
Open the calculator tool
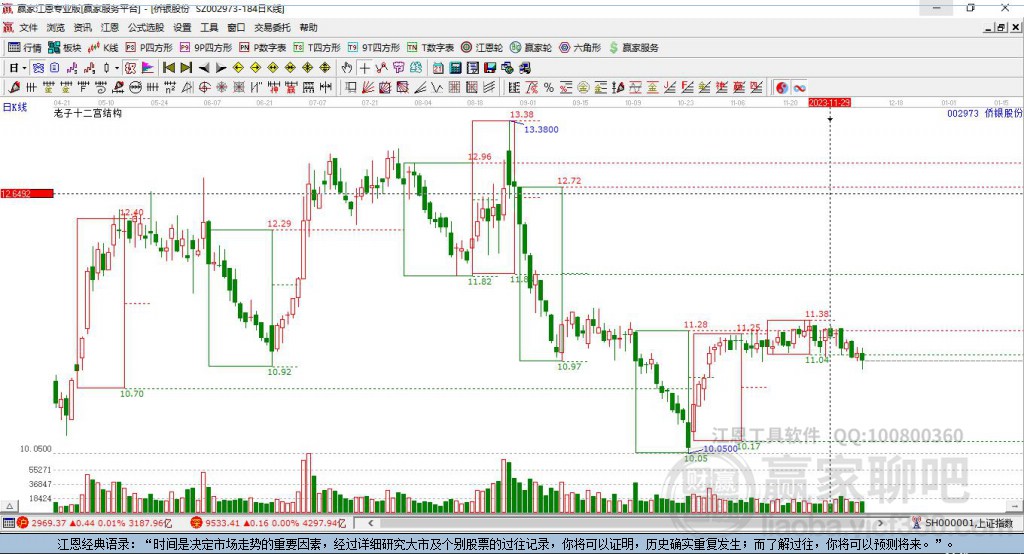(456, 68)
